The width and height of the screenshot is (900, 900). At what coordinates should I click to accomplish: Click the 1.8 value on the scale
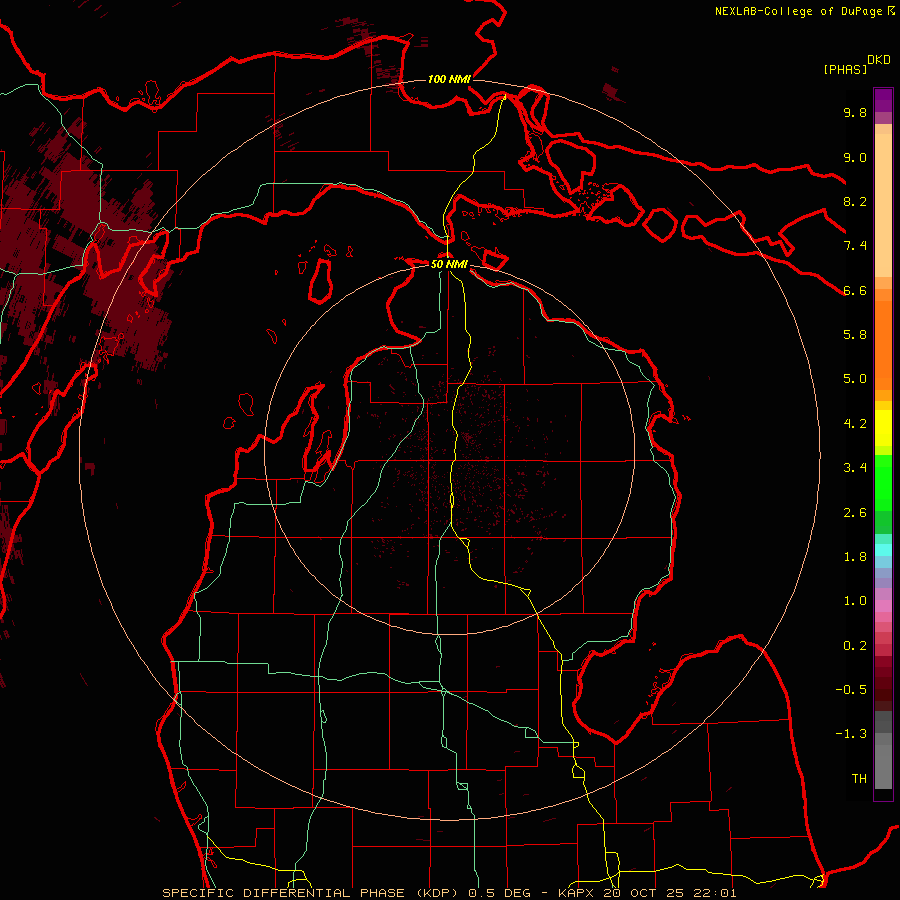coord(855,557)
